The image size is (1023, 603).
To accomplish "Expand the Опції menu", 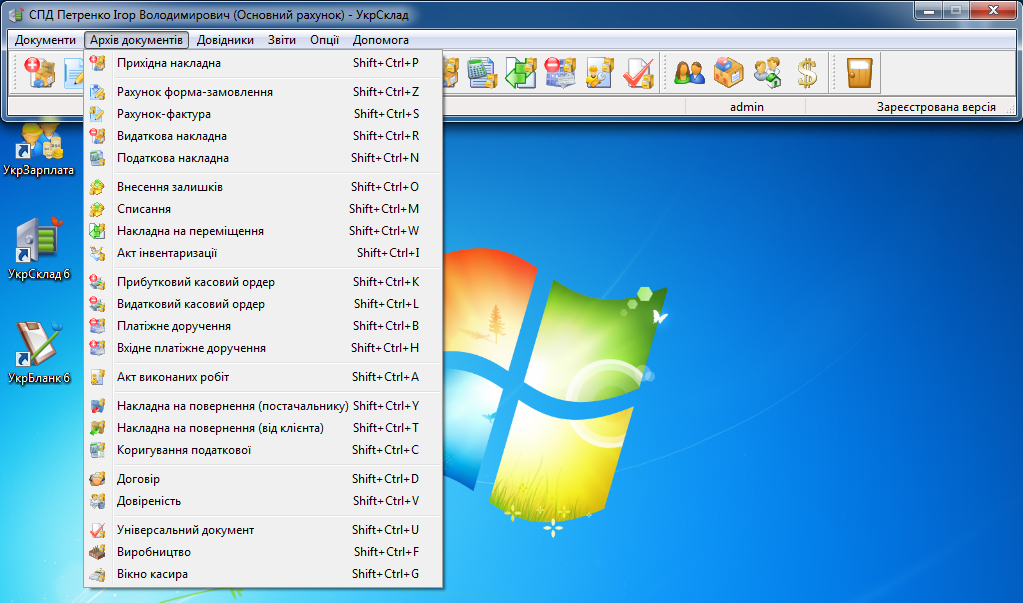I will coord(324,40).
